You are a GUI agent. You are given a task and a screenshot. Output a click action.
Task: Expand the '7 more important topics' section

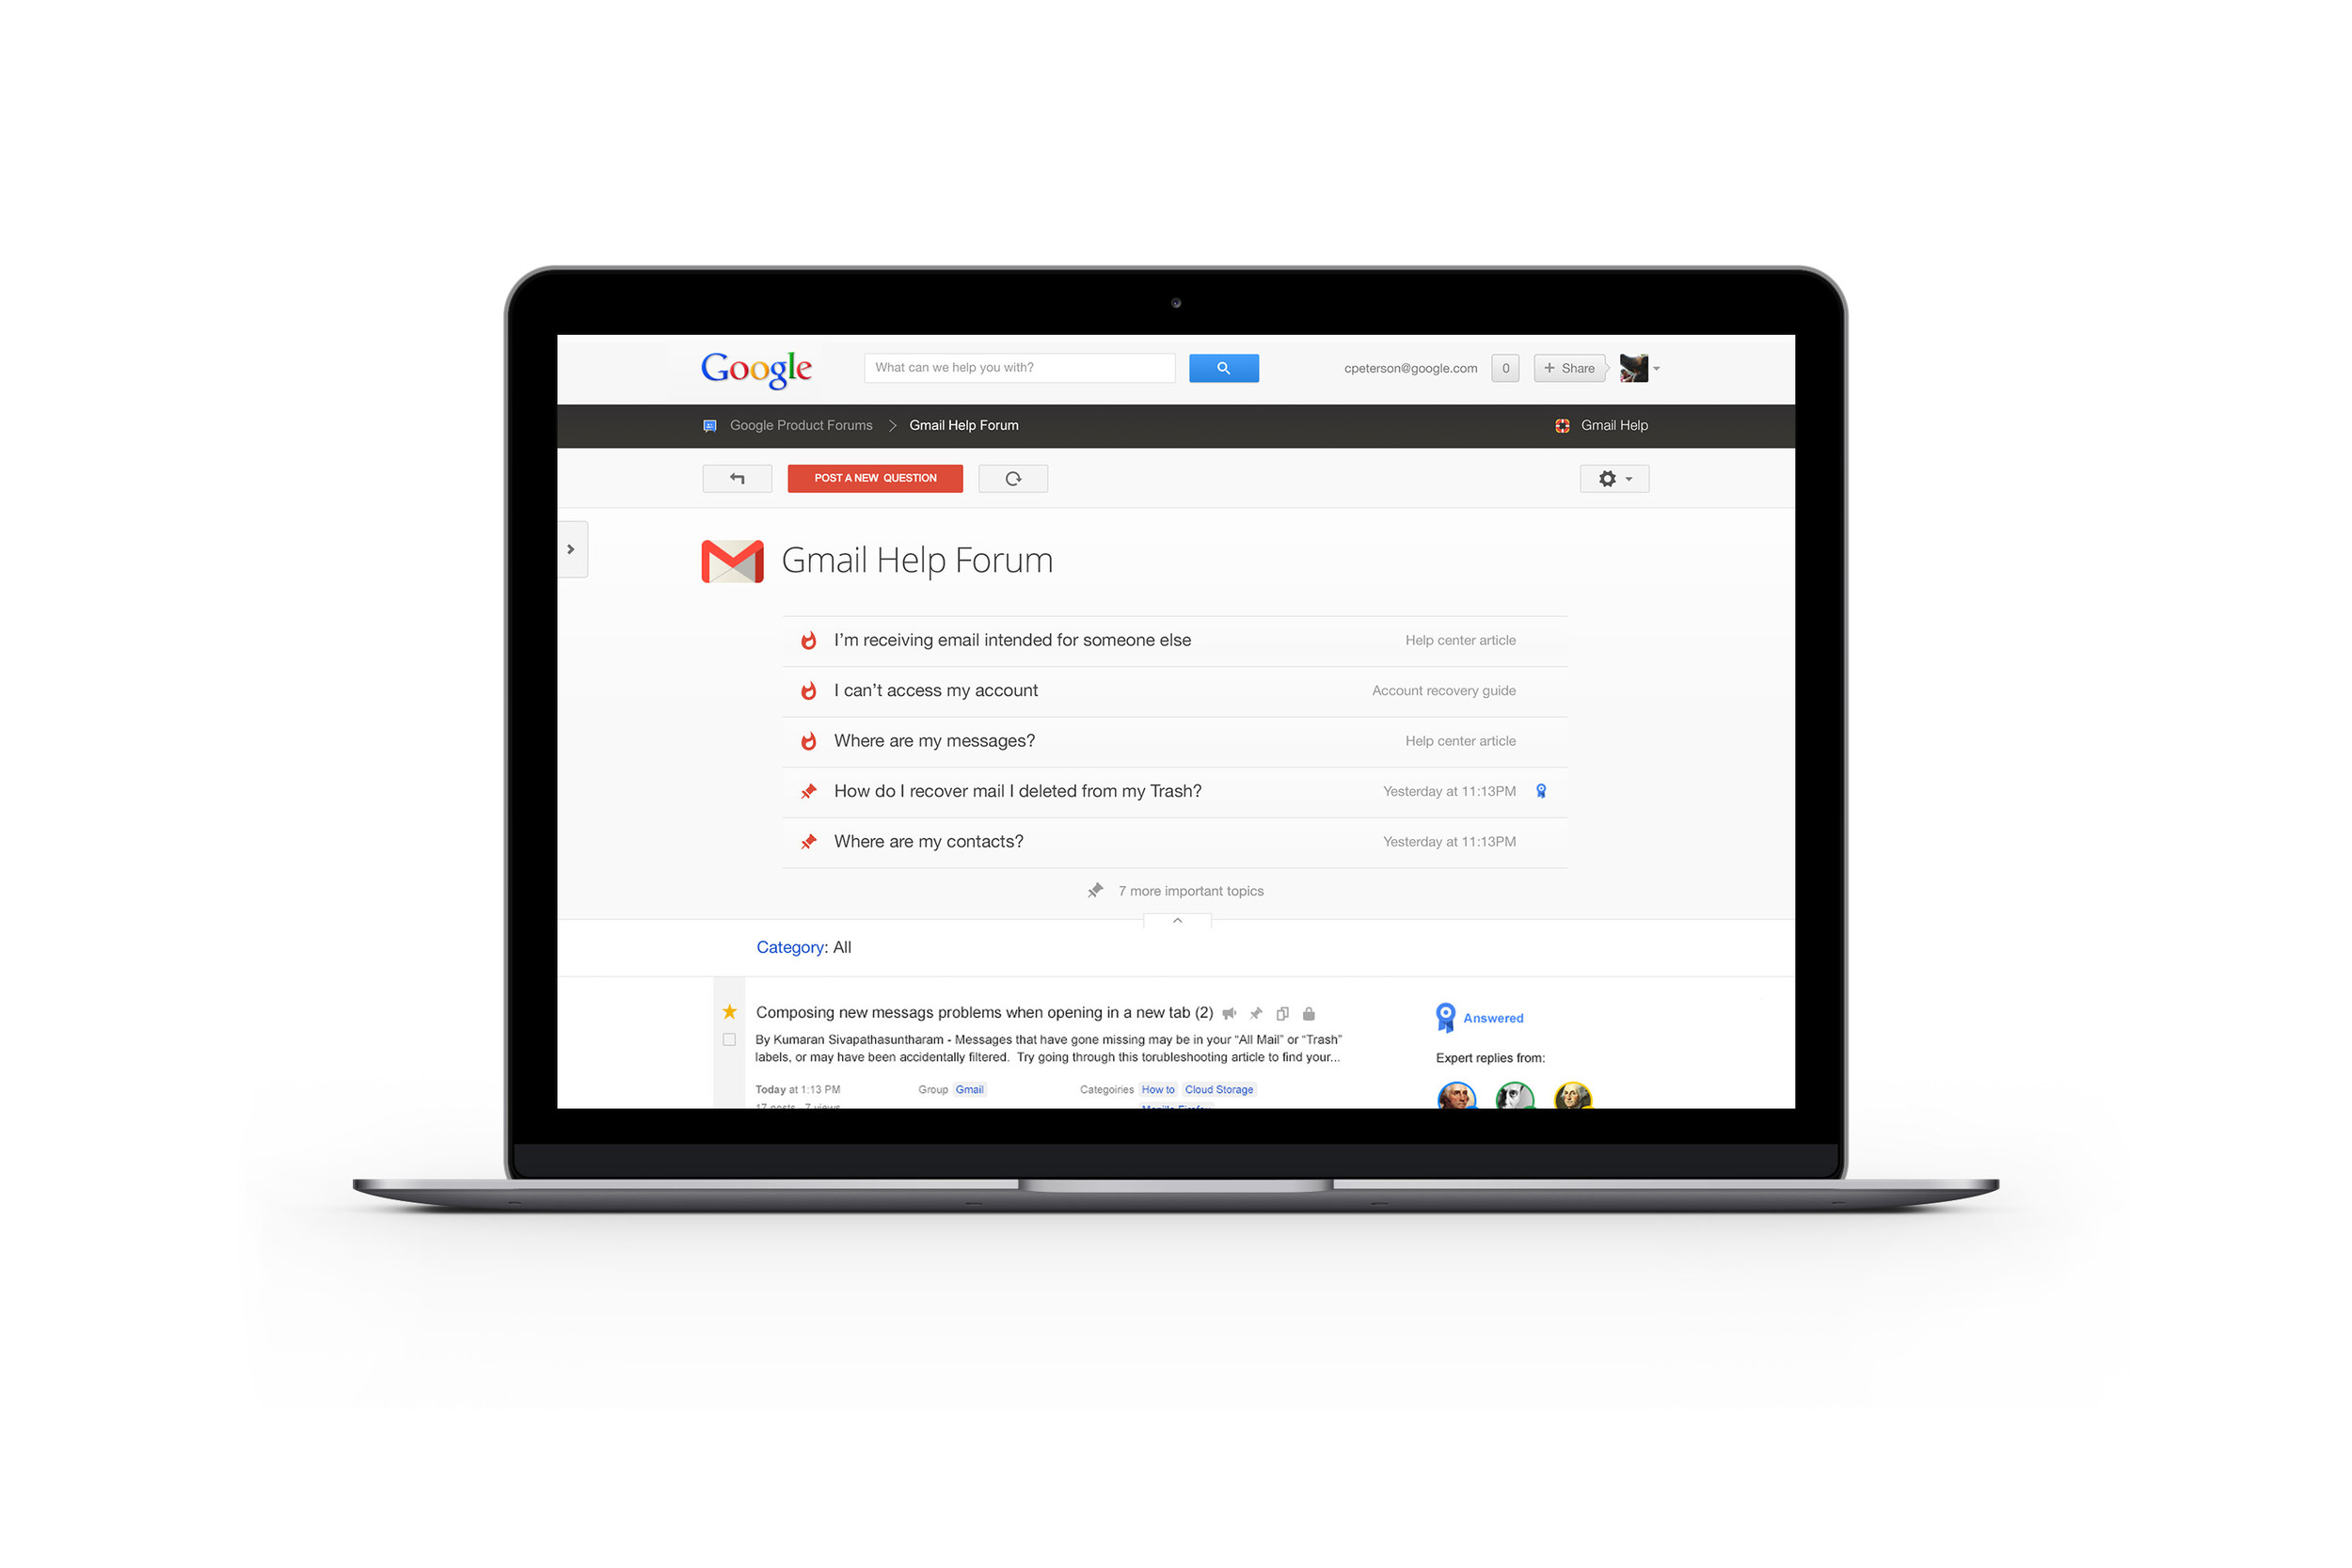pos(1190,891)
